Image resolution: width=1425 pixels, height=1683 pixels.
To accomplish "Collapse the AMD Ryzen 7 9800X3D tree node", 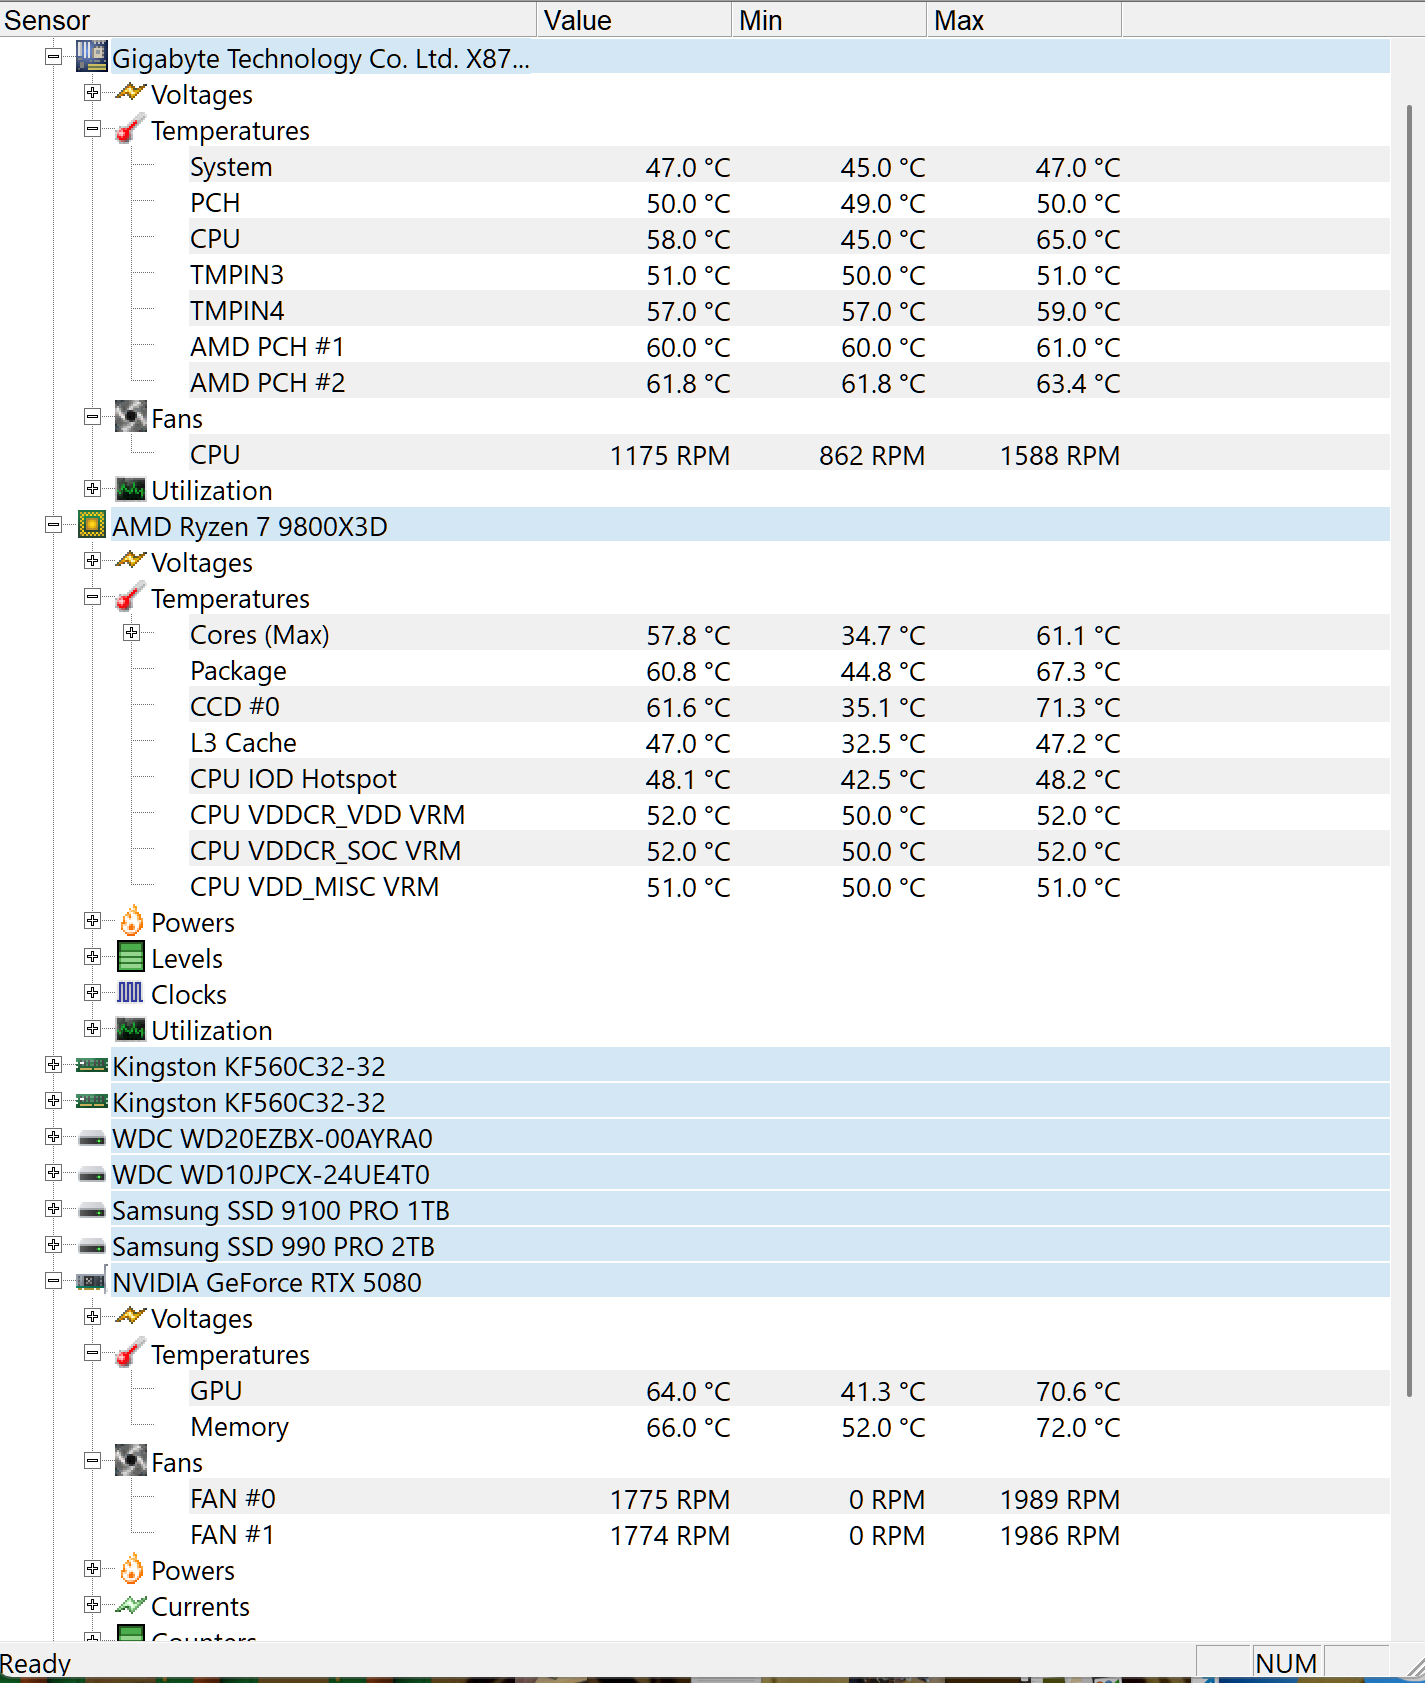I will pos(53,525).
